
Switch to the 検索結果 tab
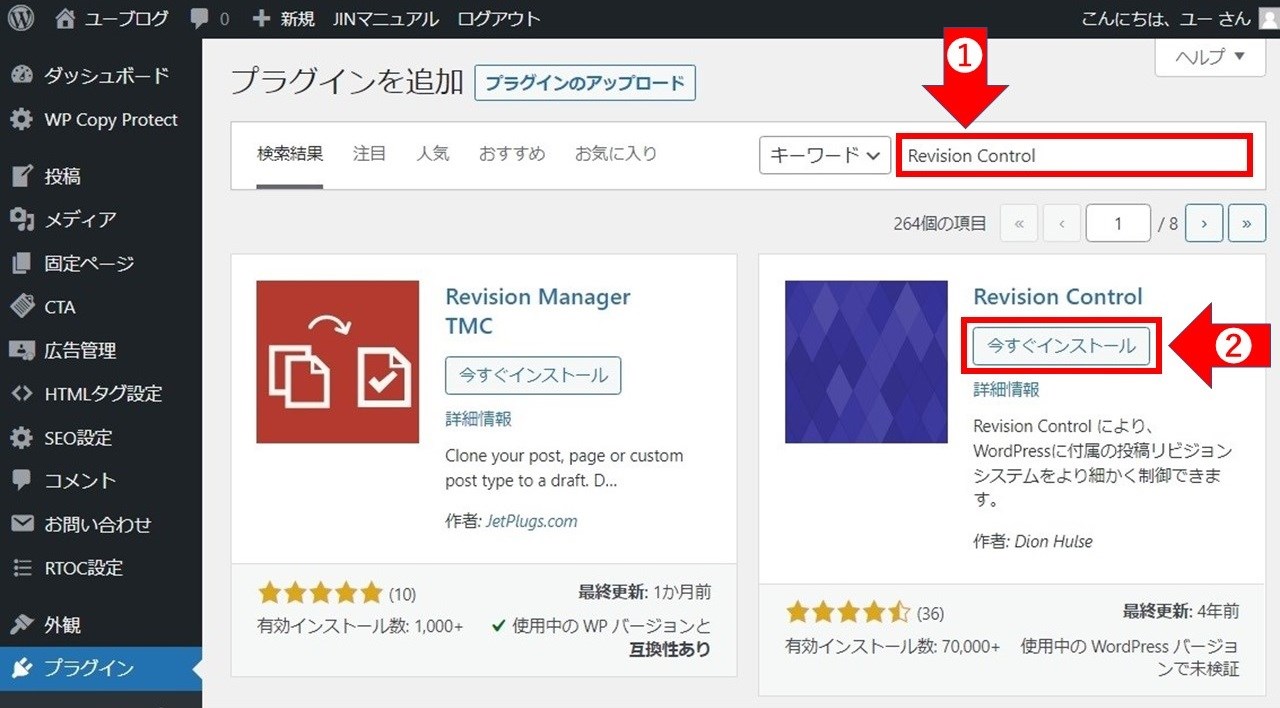(x=290, y=154)
